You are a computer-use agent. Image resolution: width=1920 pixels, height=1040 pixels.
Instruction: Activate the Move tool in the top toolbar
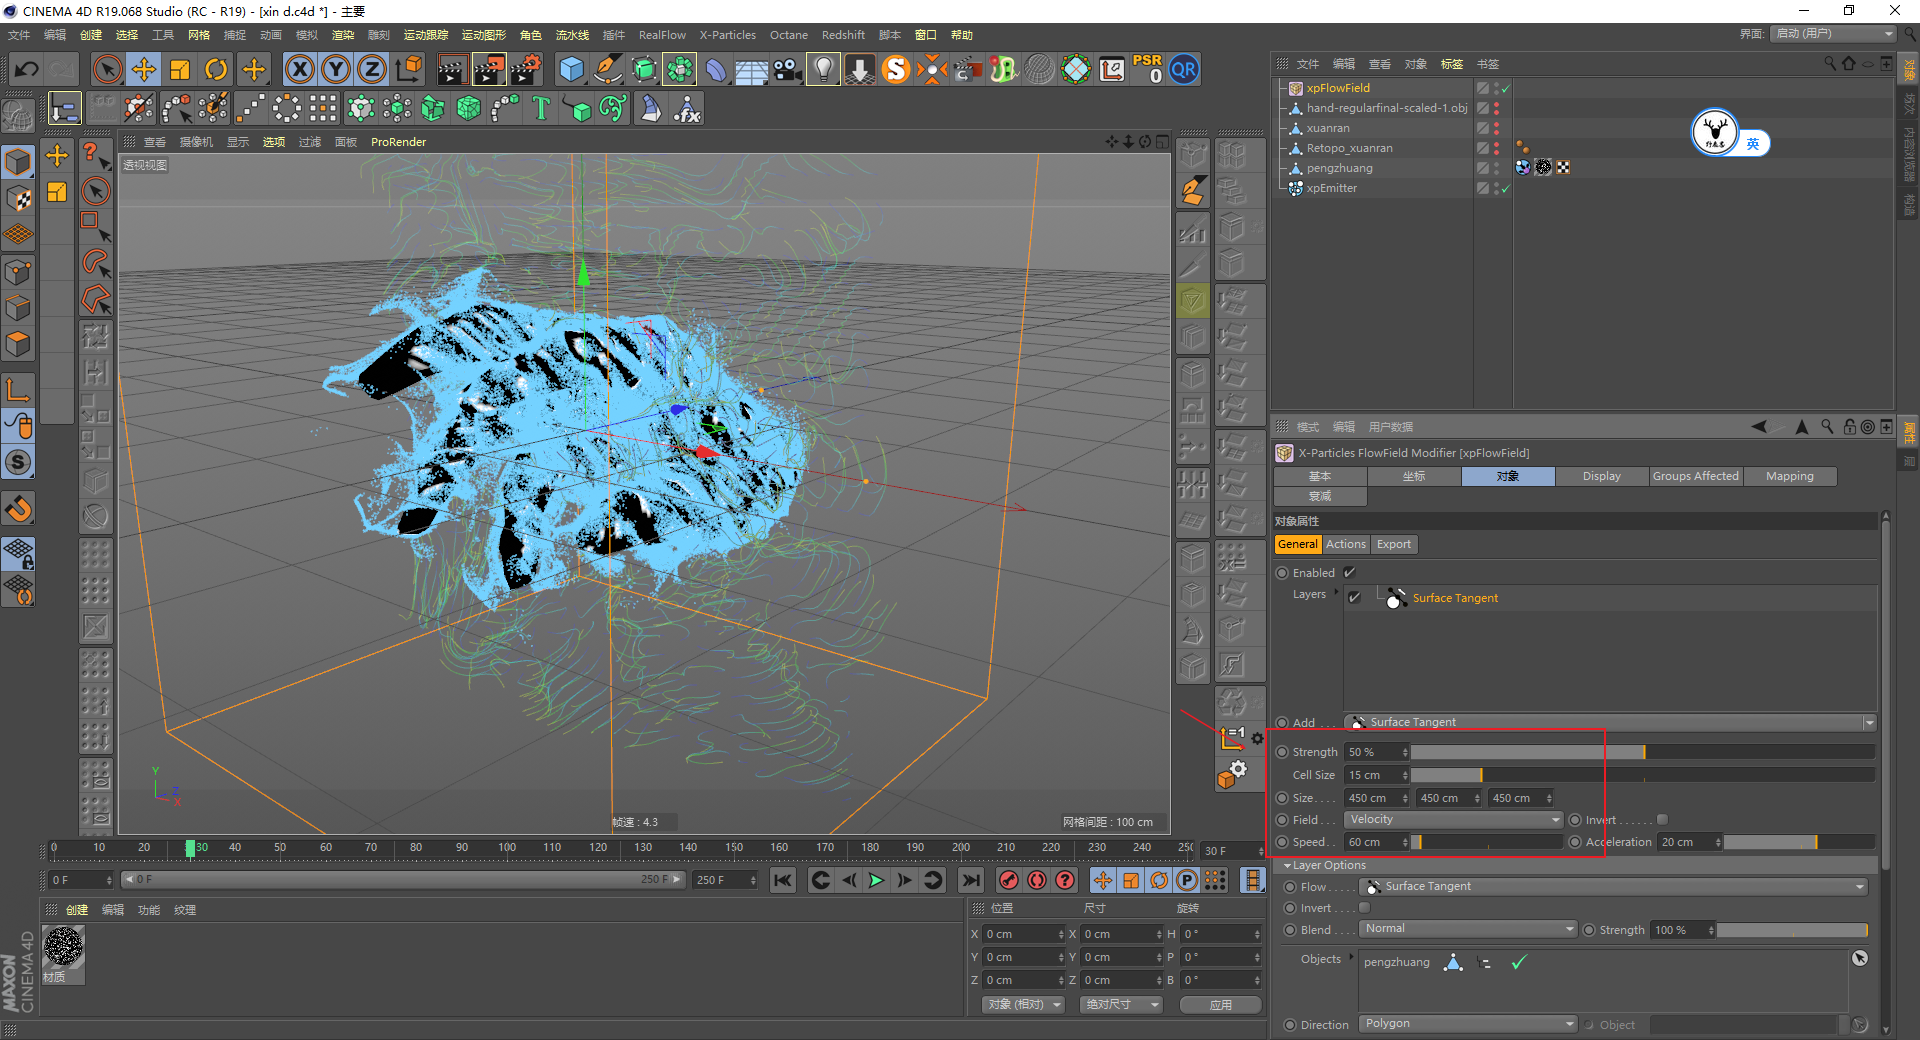click(144, 69)
